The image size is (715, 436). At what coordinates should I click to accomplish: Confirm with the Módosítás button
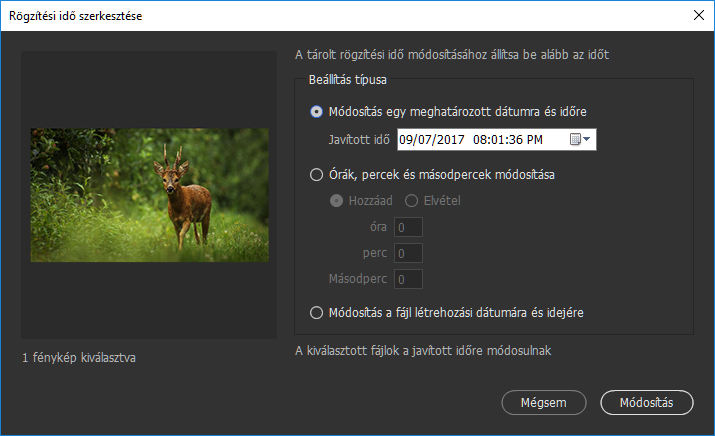(x=647, y=402)
